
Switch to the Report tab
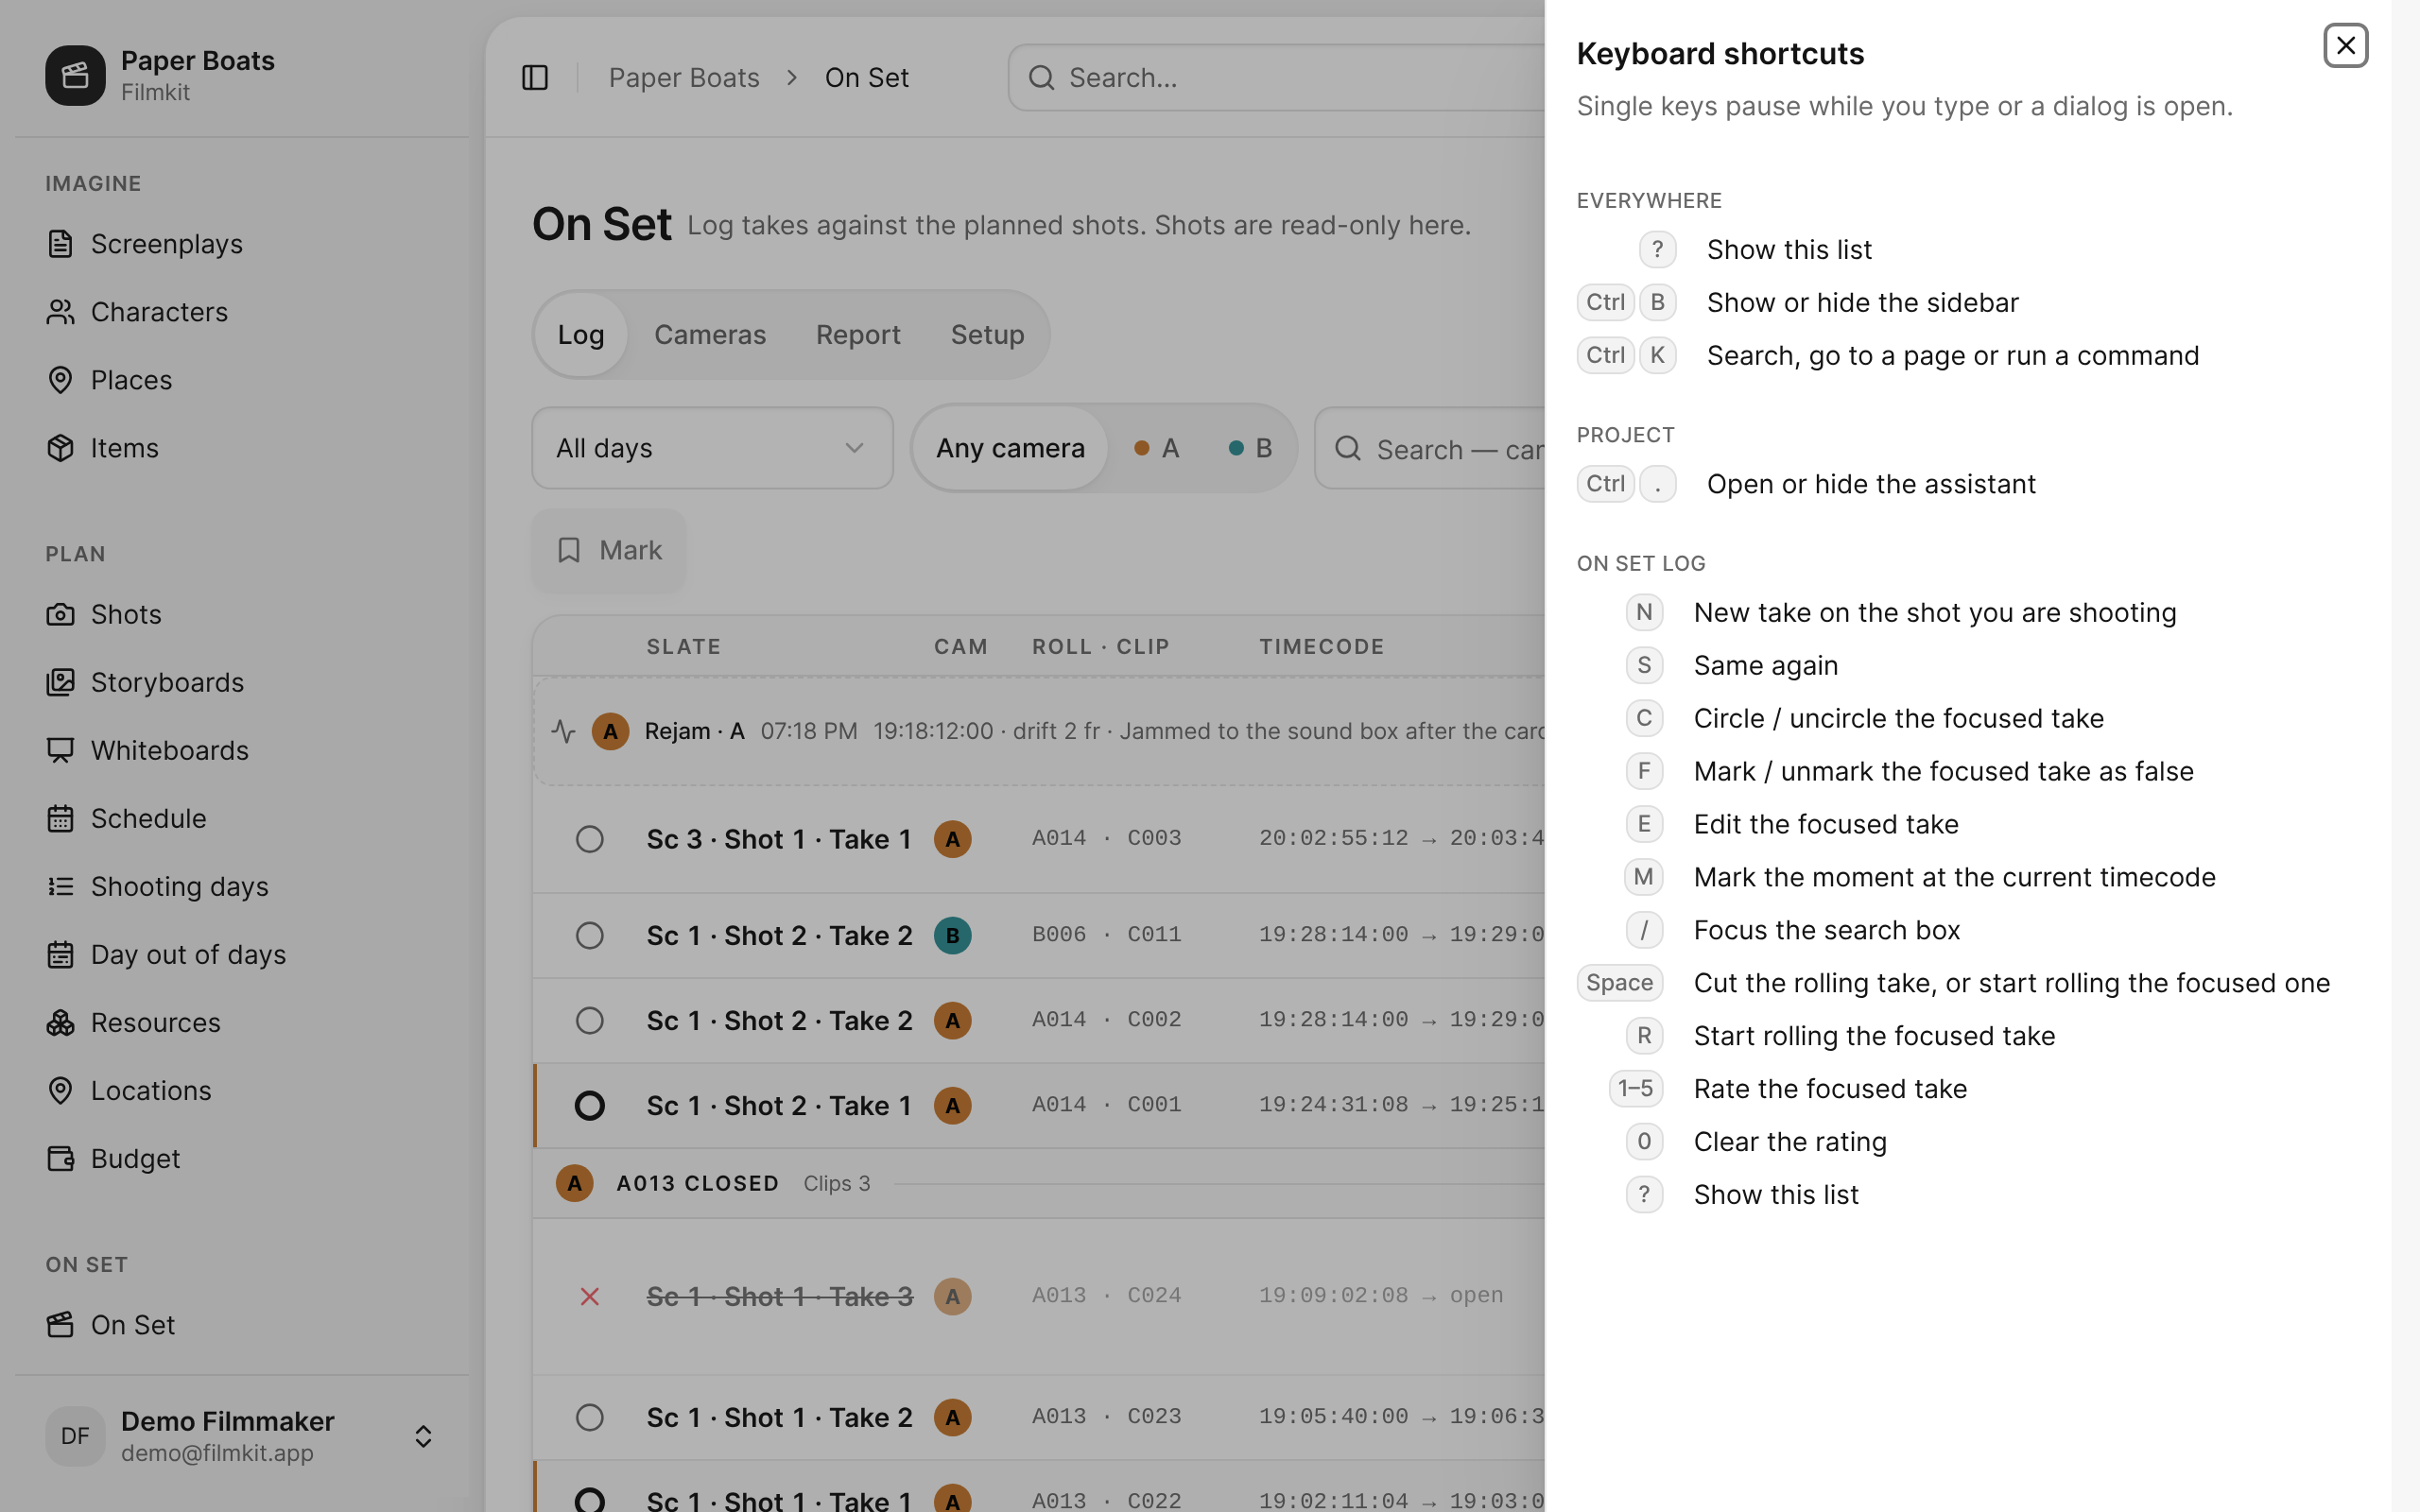pyautogui.click(x=858, y=334)
